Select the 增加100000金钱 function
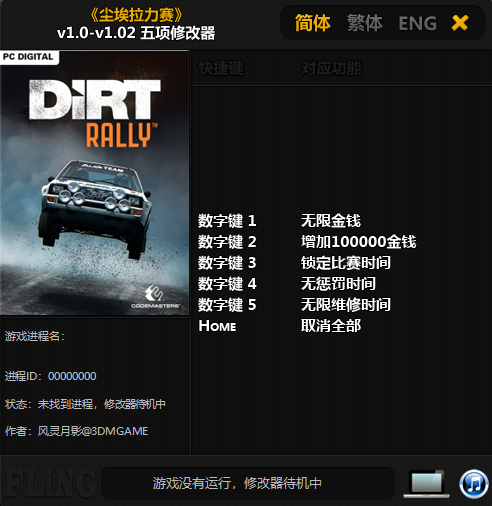 [x=359, y=242]
